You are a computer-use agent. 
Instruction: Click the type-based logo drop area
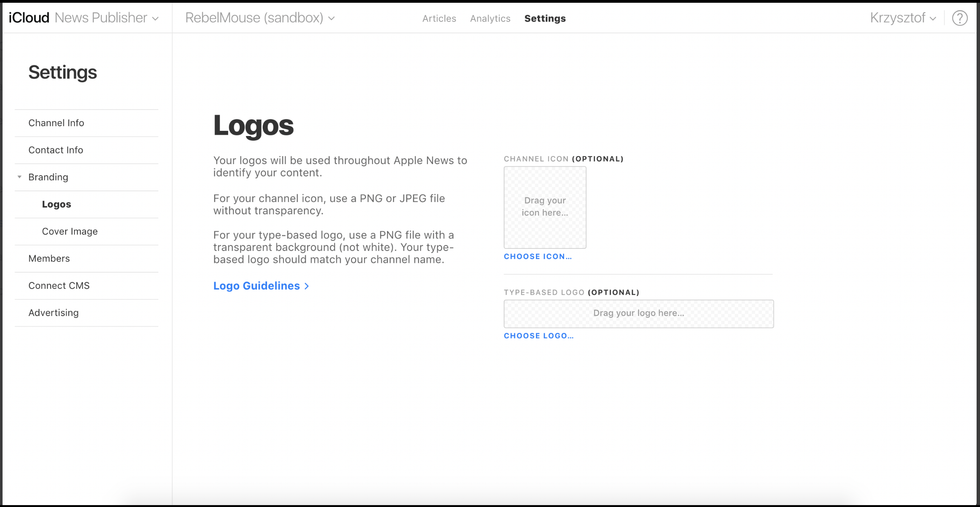[638, 313]
